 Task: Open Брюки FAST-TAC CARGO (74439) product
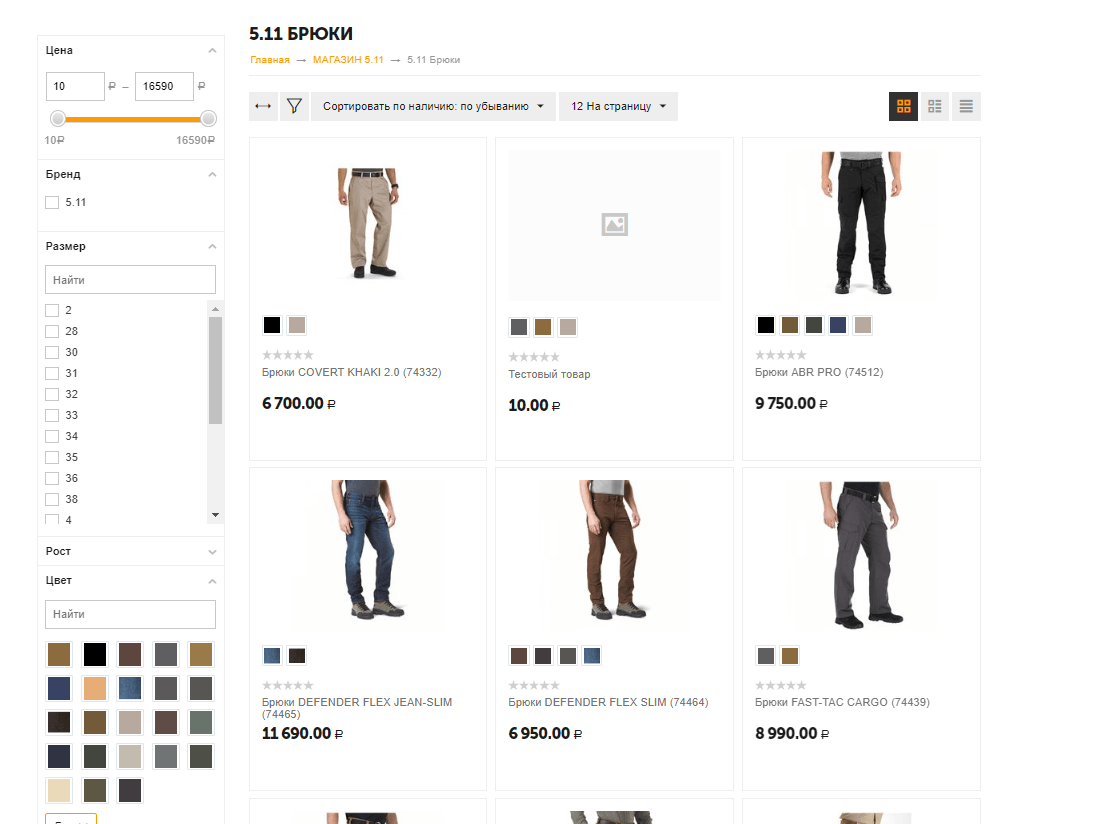pos(842,703)
